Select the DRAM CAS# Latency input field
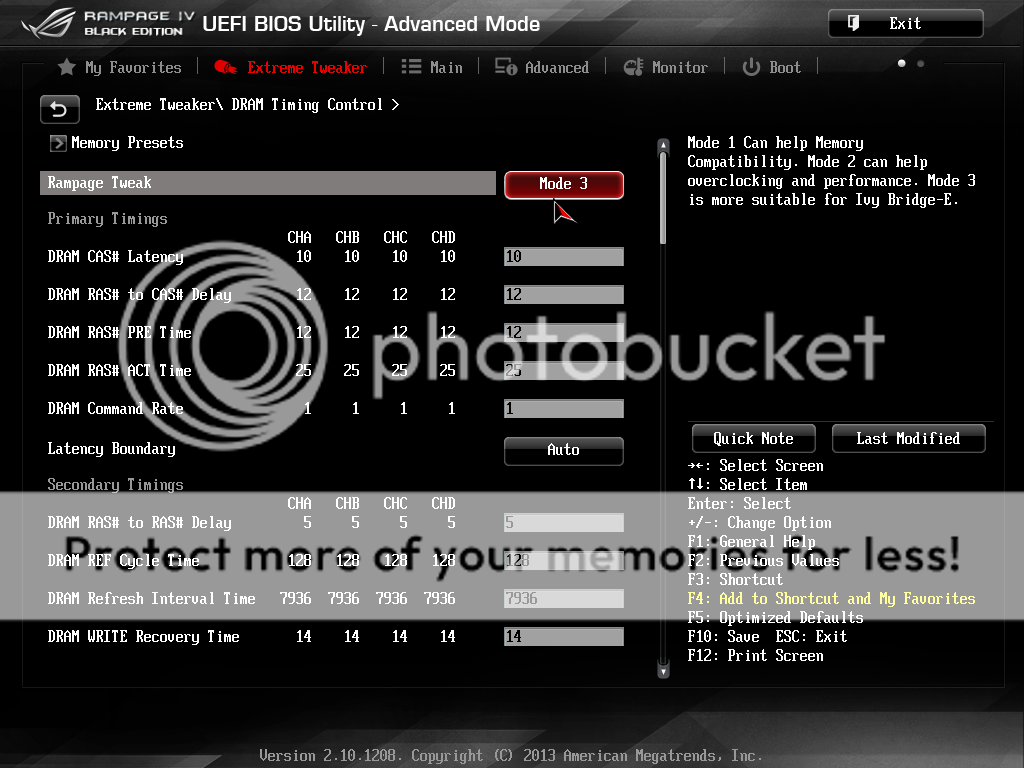Image resolution: width=1024 pixels, height=768 pixels. click(x=563, y=257)
